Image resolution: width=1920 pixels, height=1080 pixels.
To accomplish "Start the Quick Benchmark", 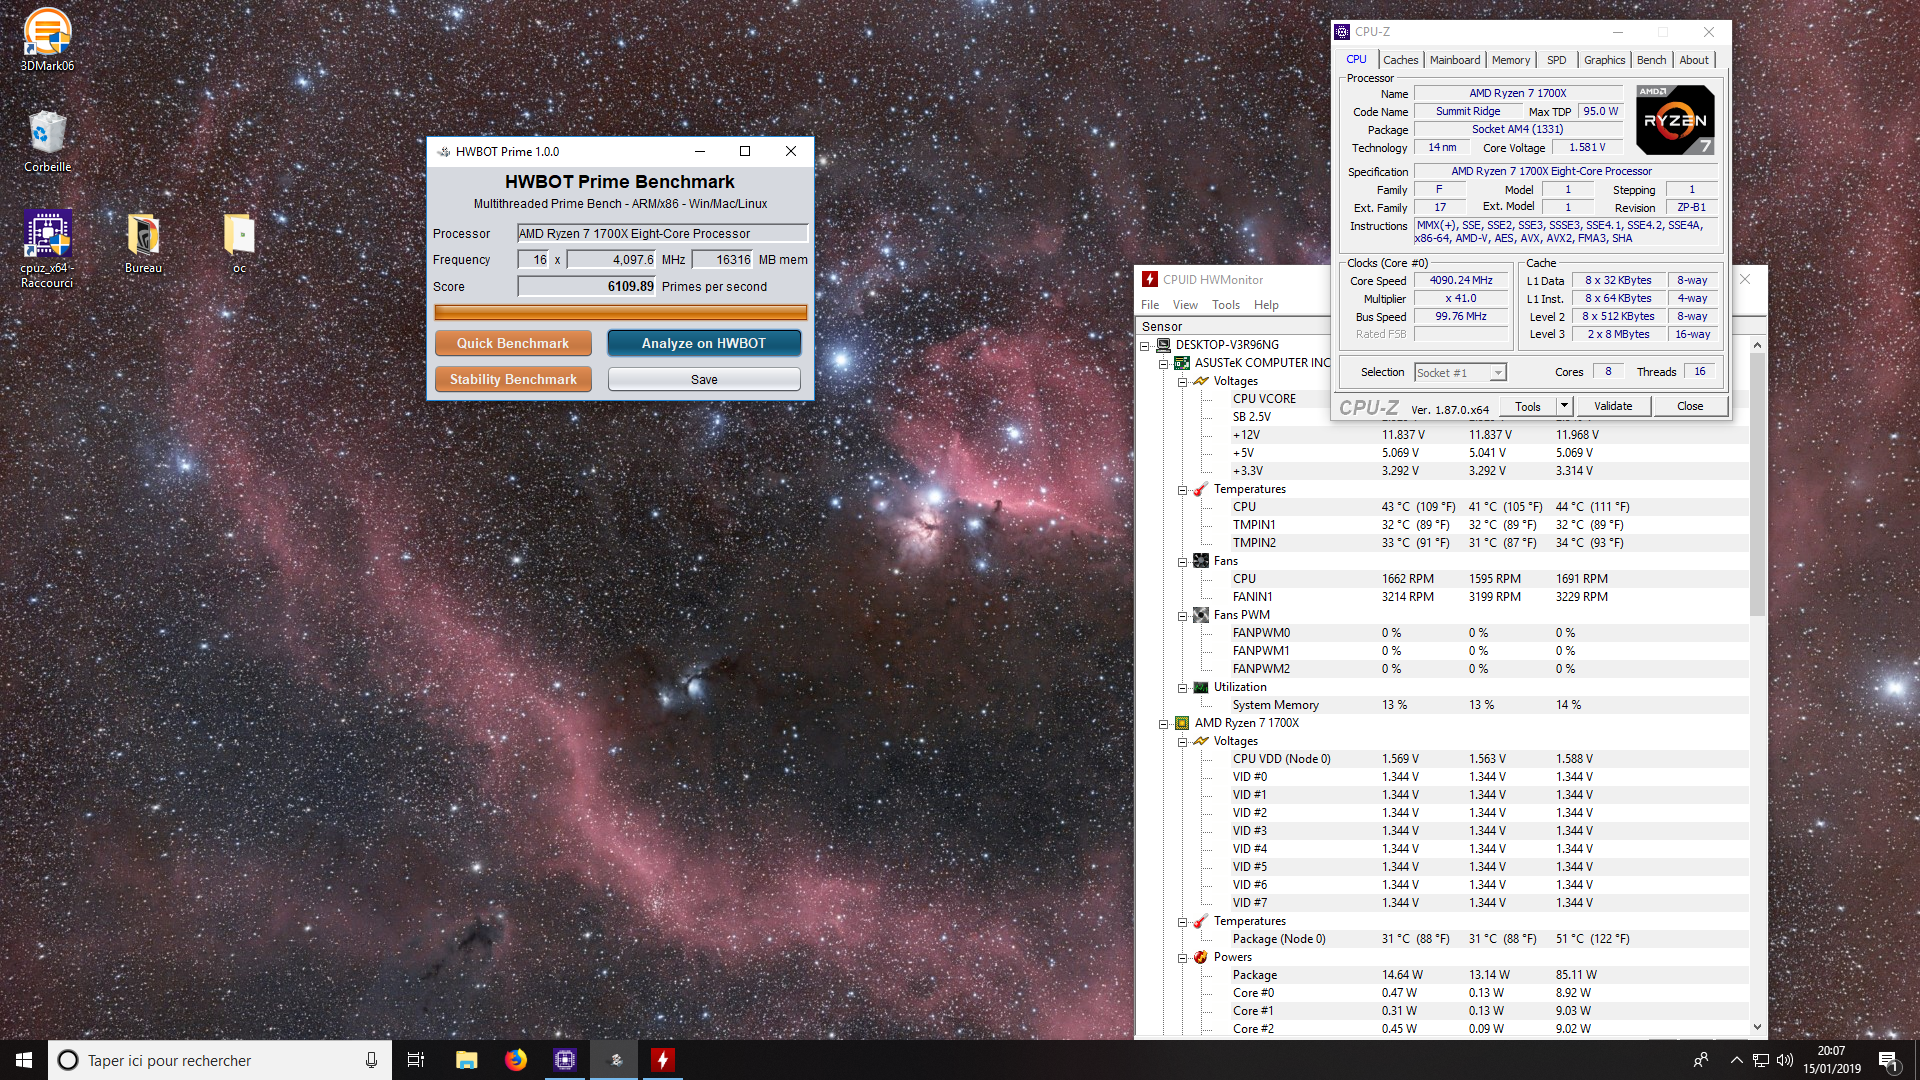I will [513, 343].
